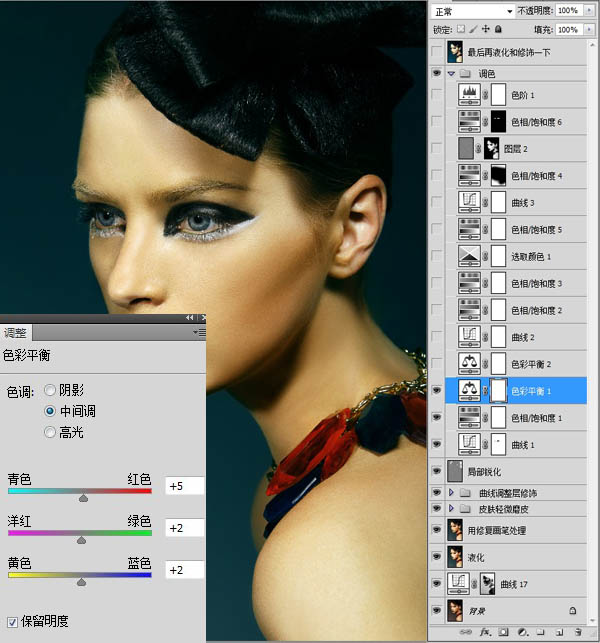Select the 曲线 1 curves adjustment icon

469,445
